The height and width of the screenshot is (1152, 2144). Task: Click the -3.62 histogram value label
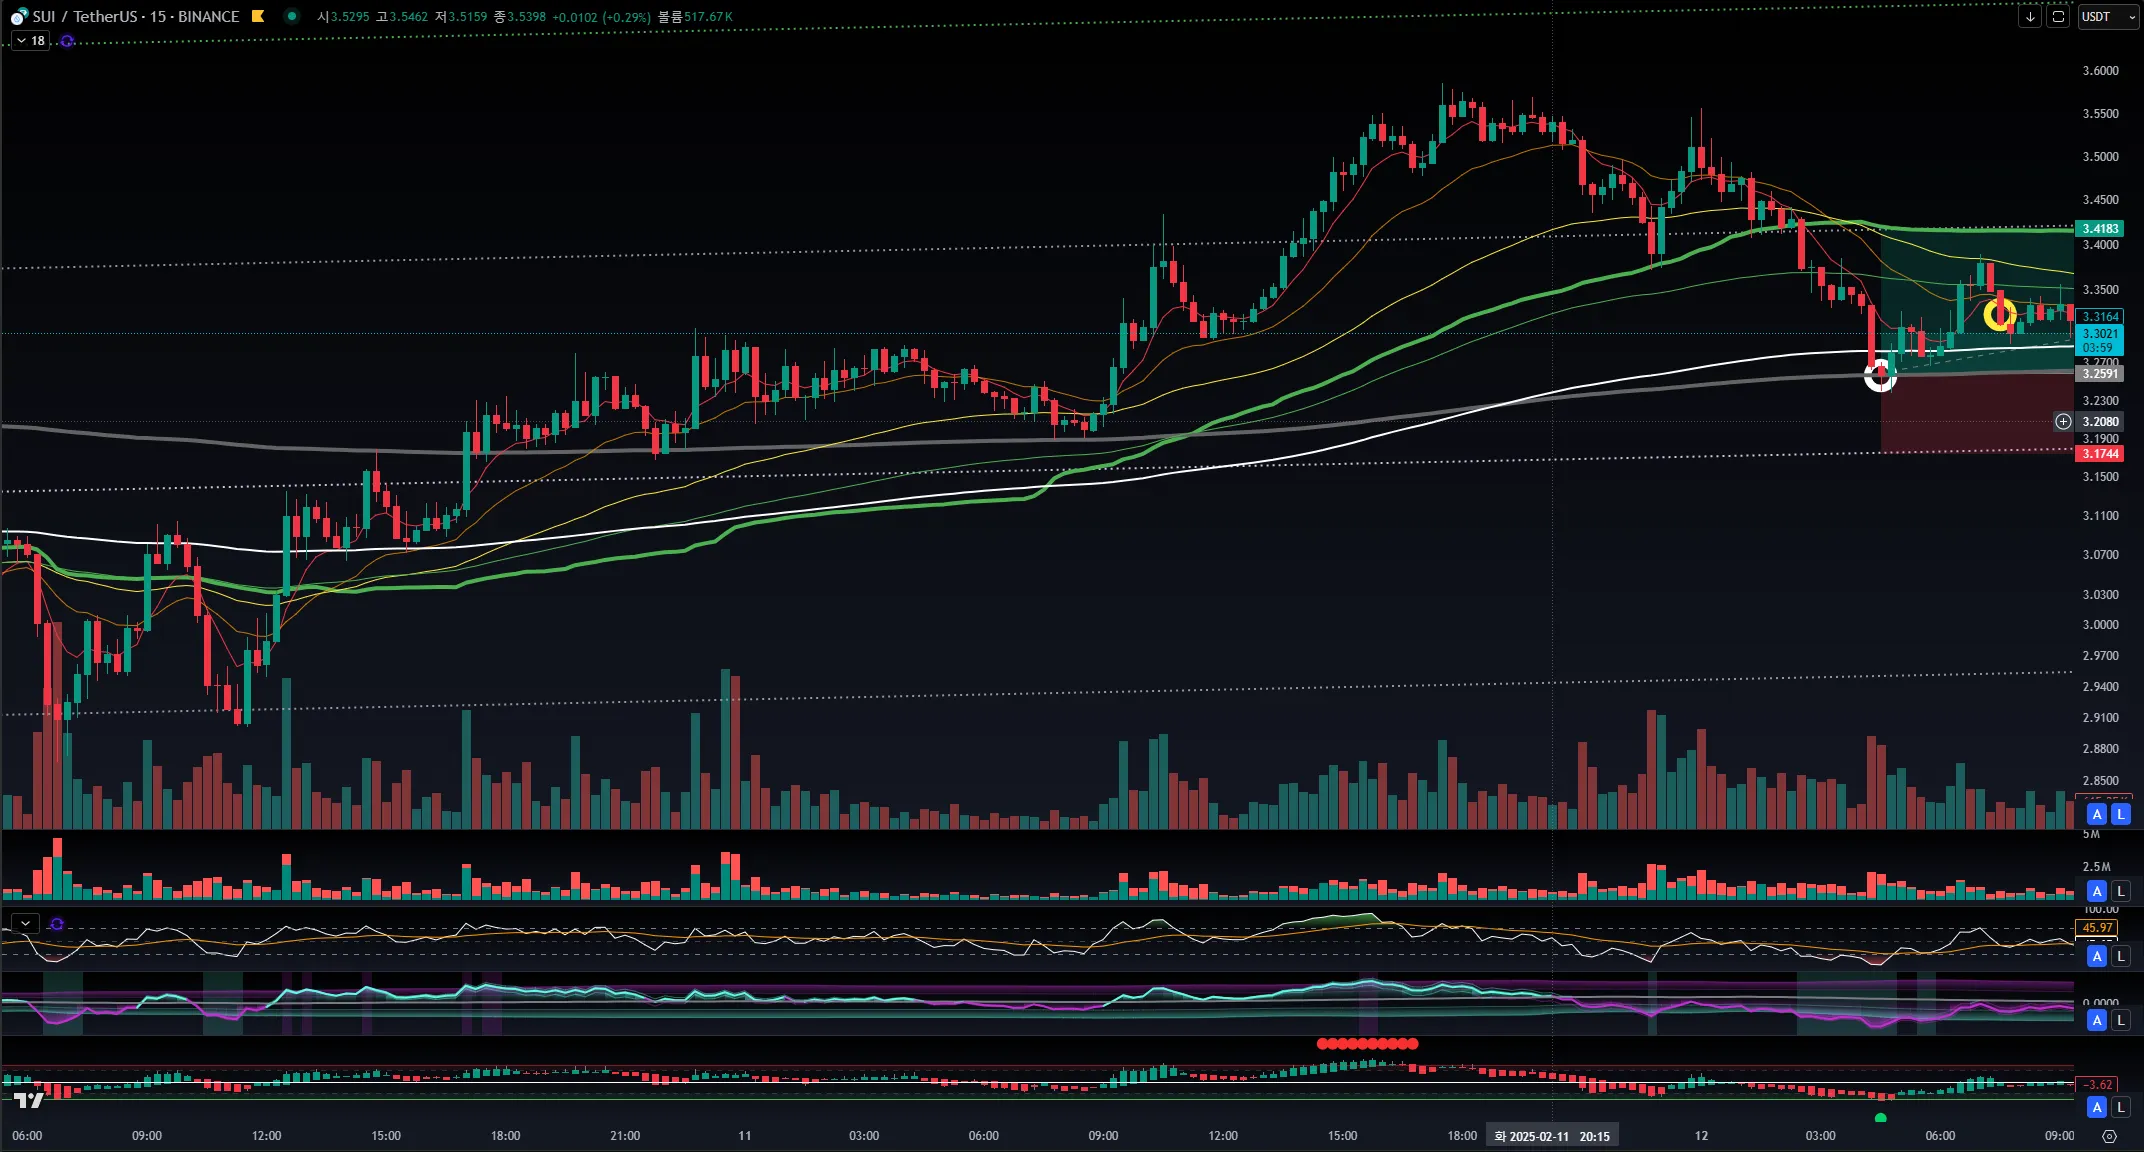[x=2097, y=1085]
